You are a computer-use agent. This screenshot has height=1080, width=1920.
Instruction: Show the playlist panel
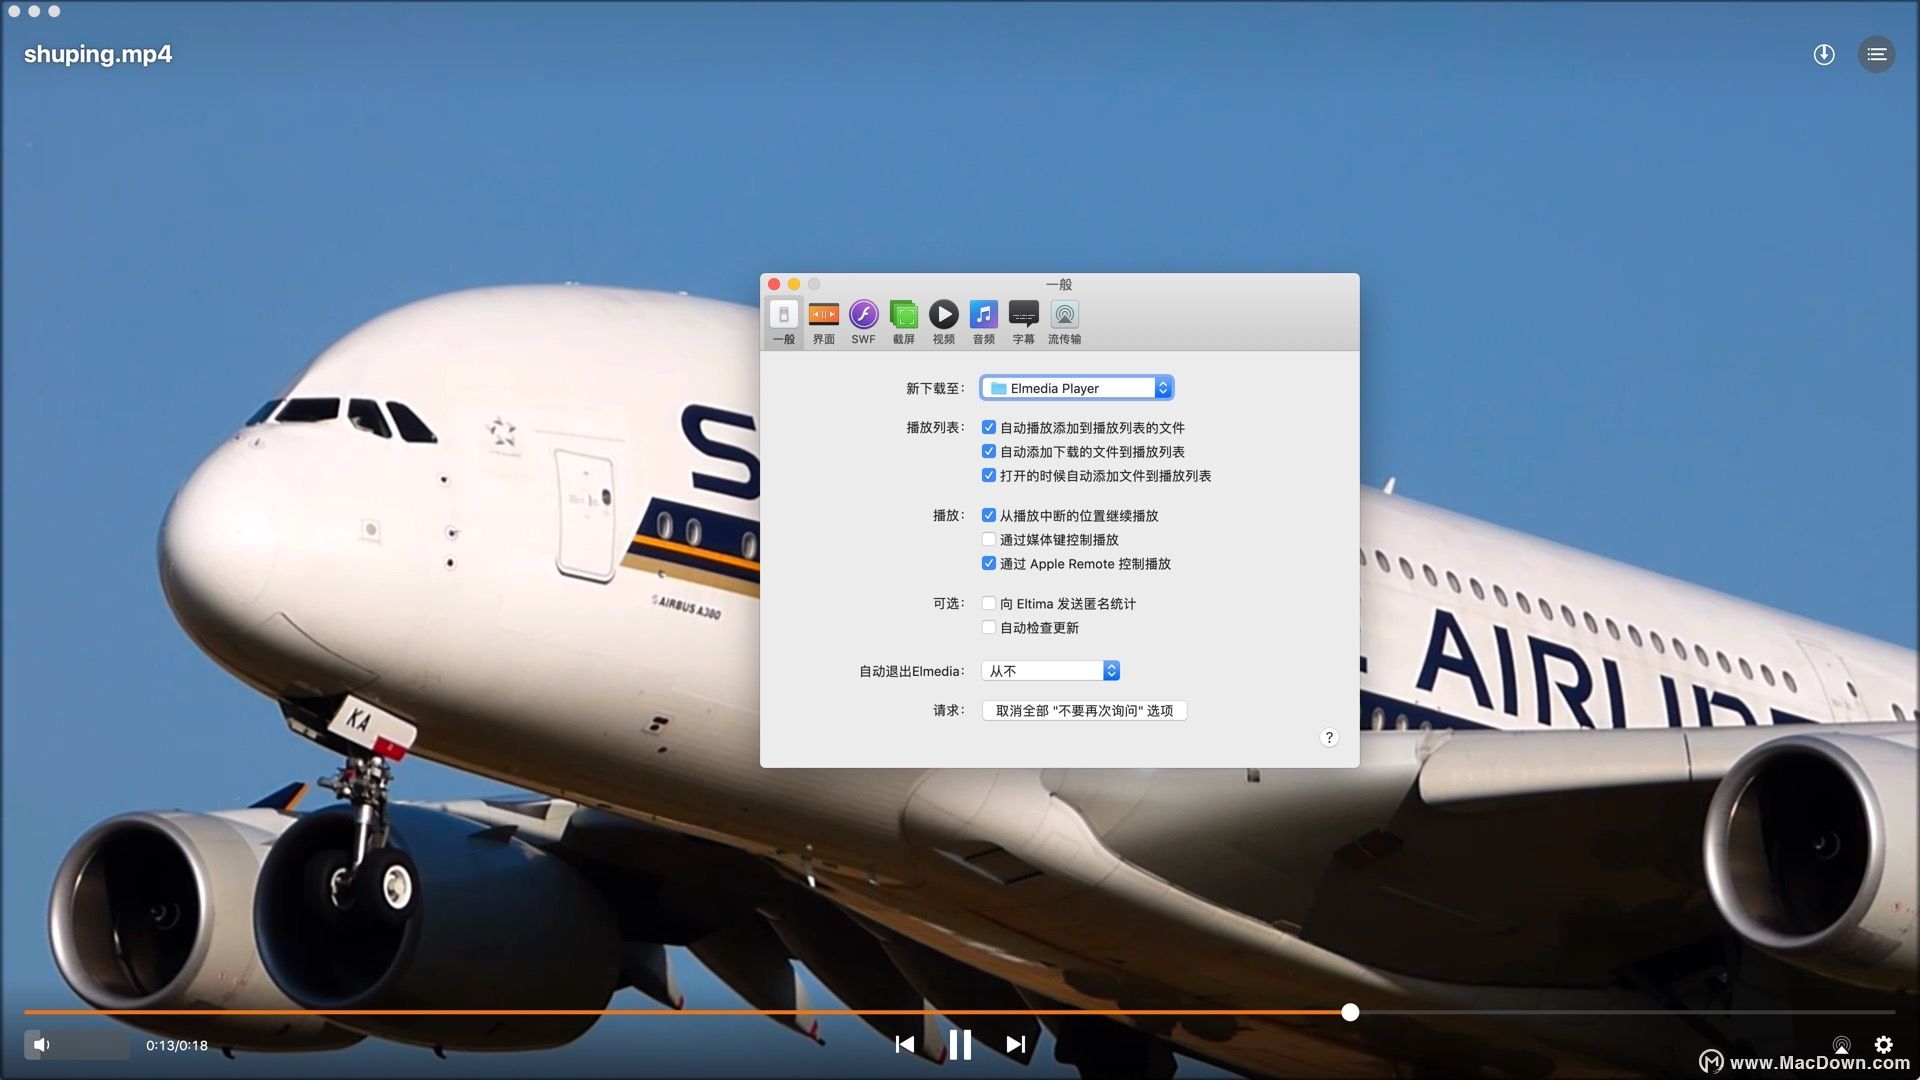(x=1876, y=54)
